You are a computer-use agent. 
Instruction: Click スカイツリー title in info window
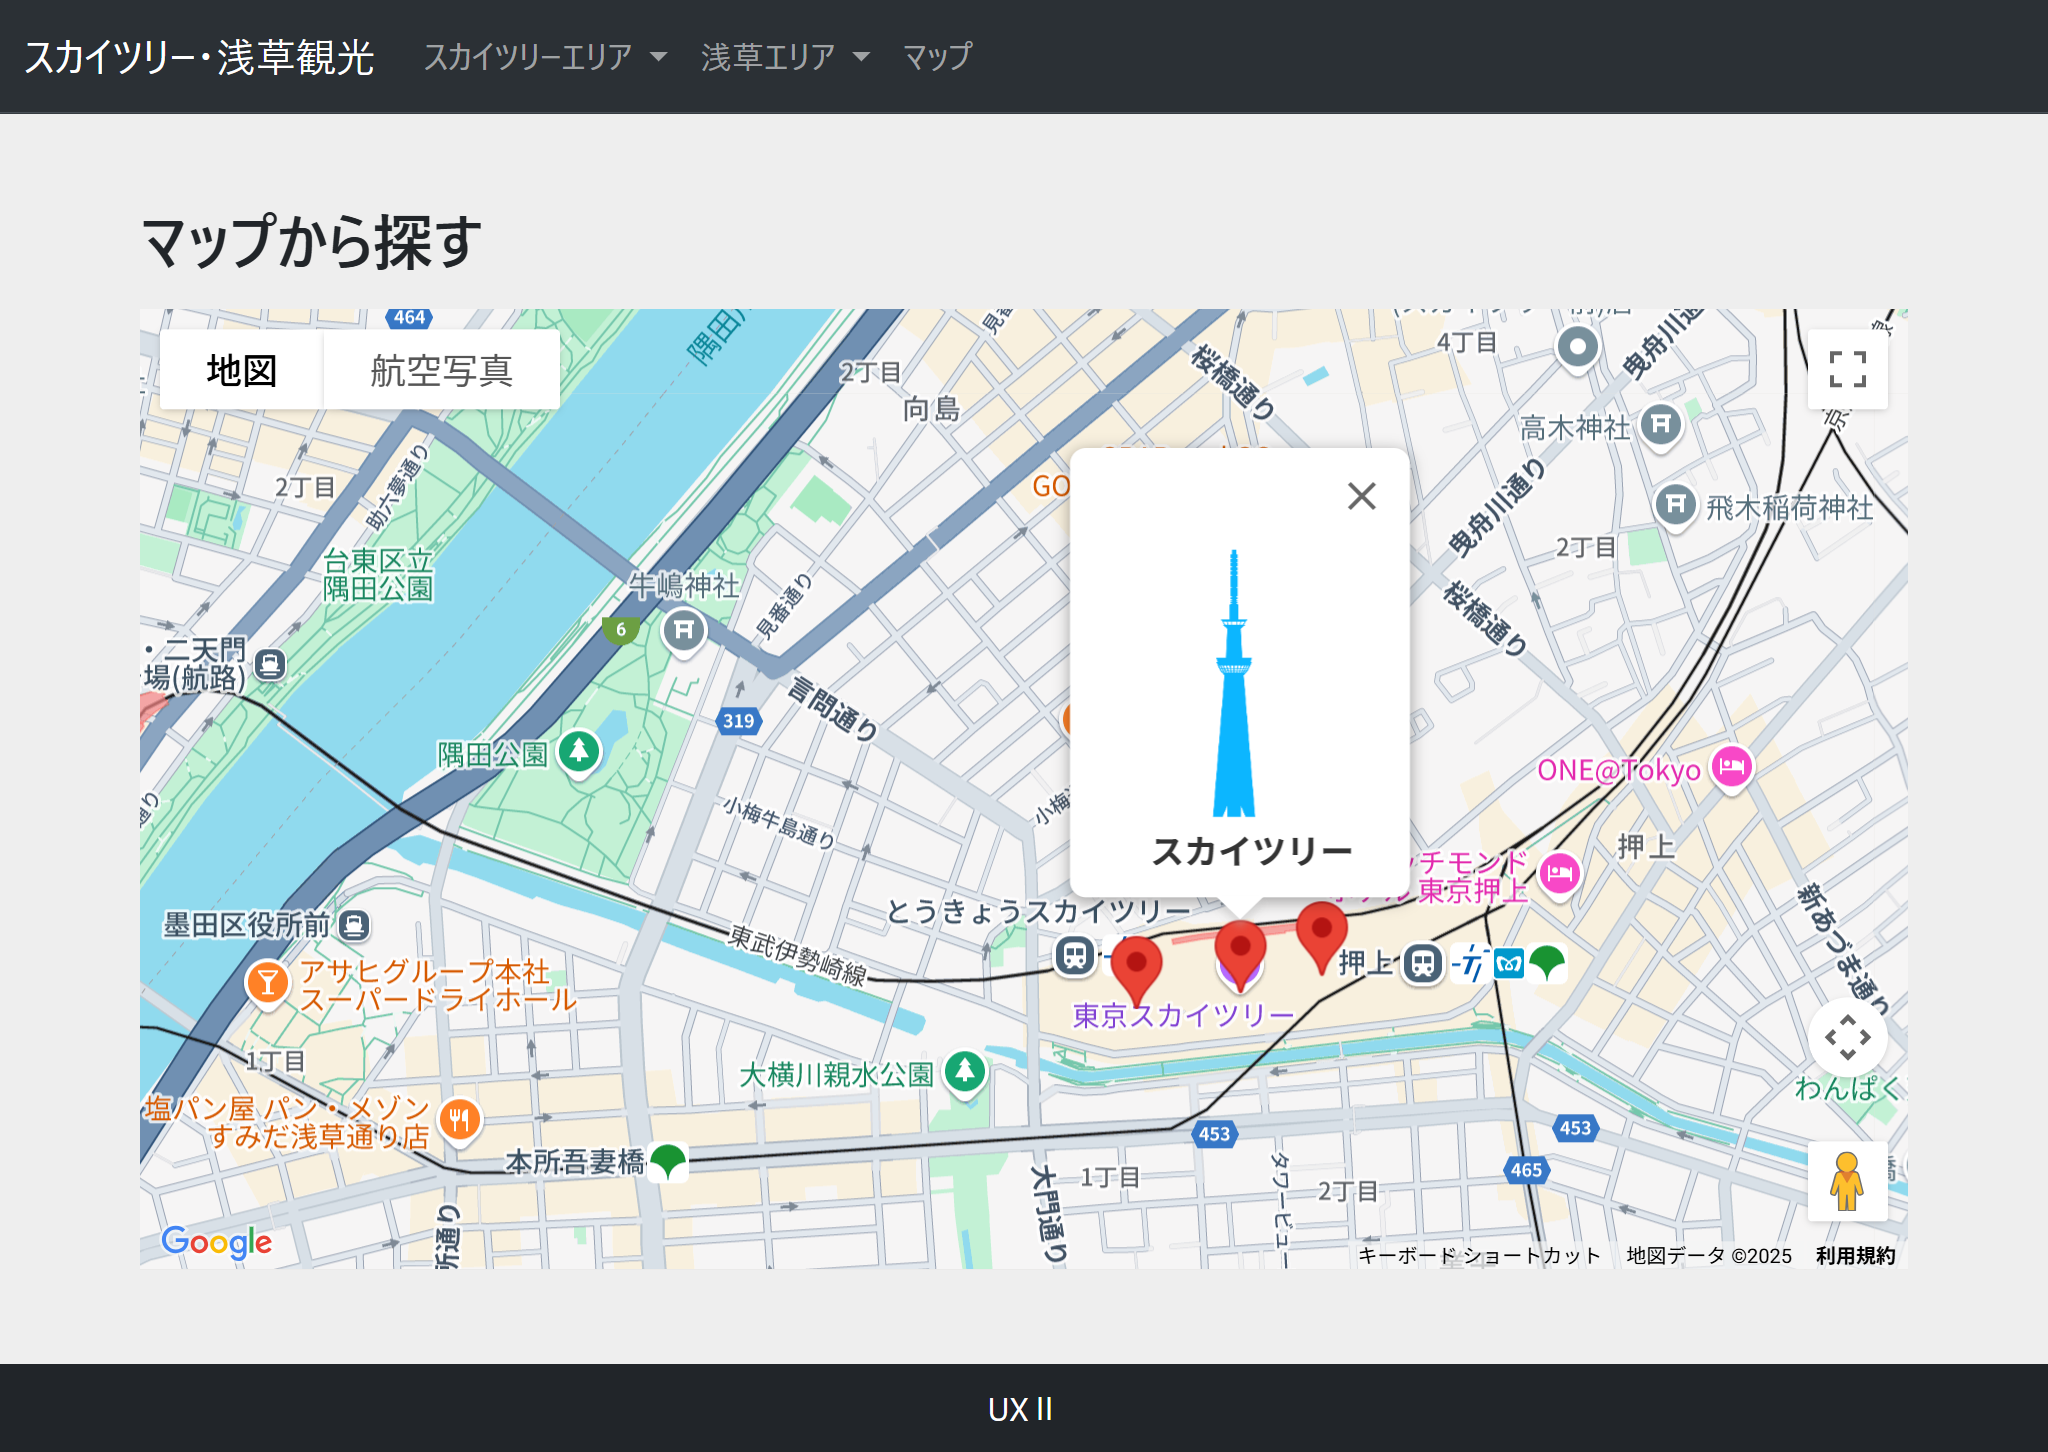pyautogui.click(x=1252, y=851)
